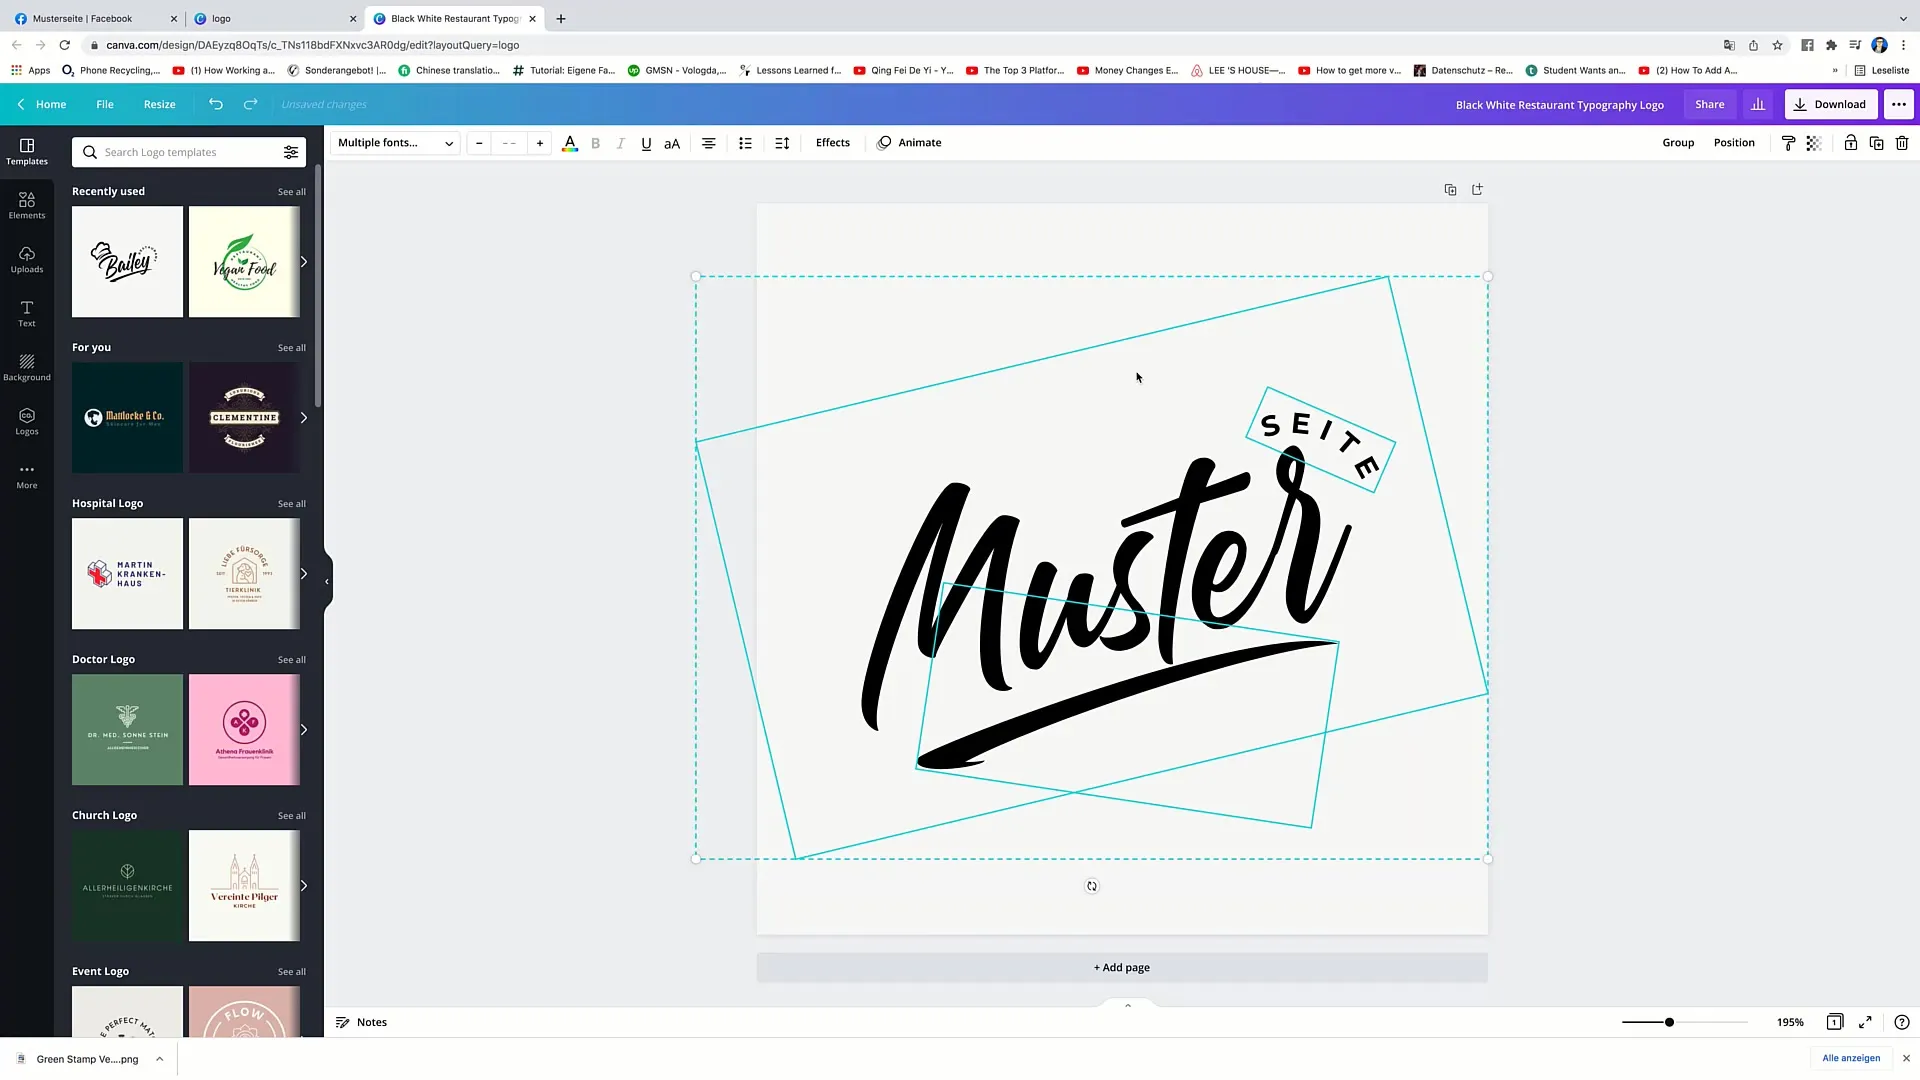The width and height of the screenshot is (1920, 1080).
Task: Click the Effects button in toolbar
Action: tap(832, 142)
